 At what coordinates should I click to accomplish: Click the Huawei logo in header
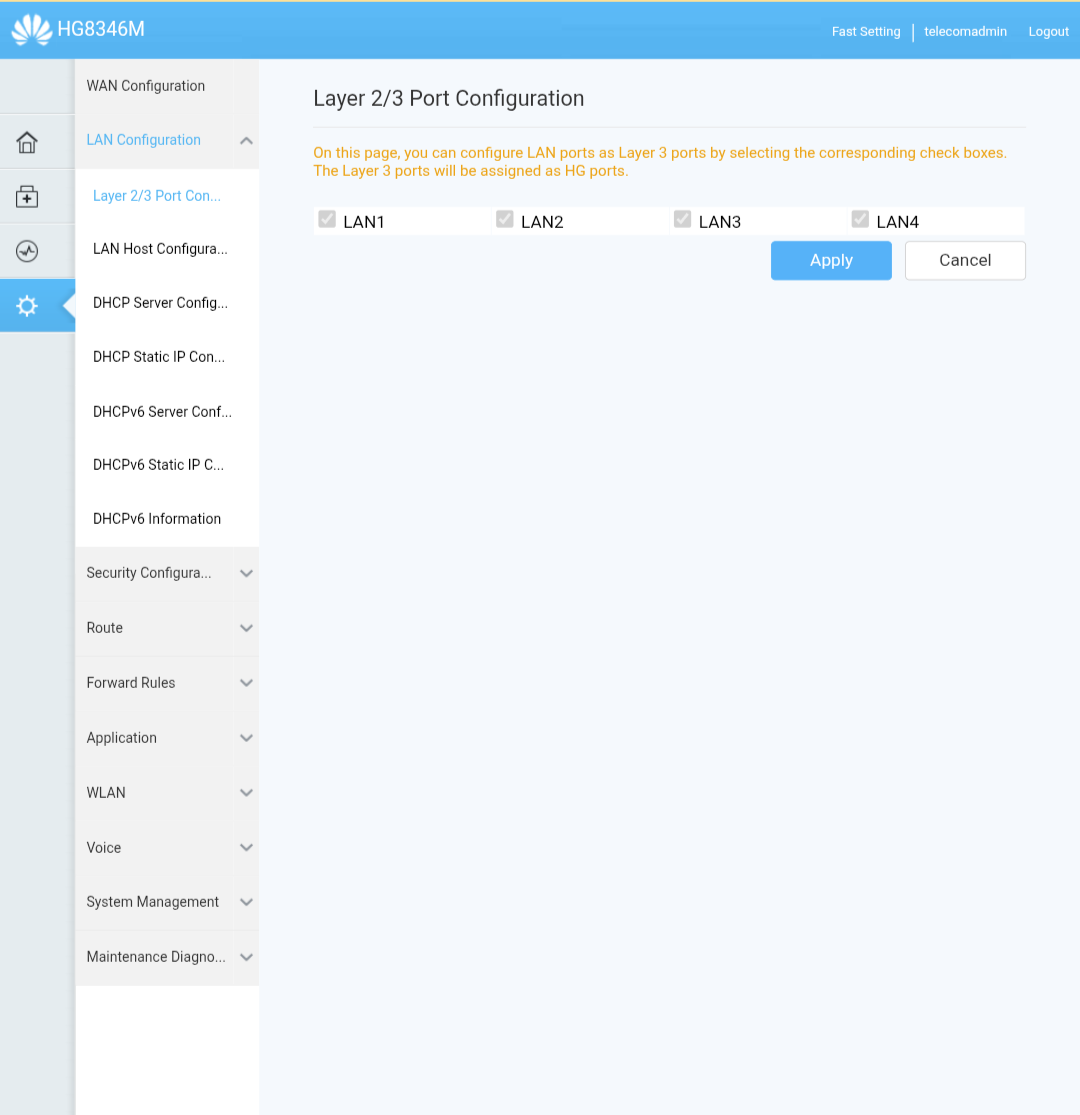(32, 30)
